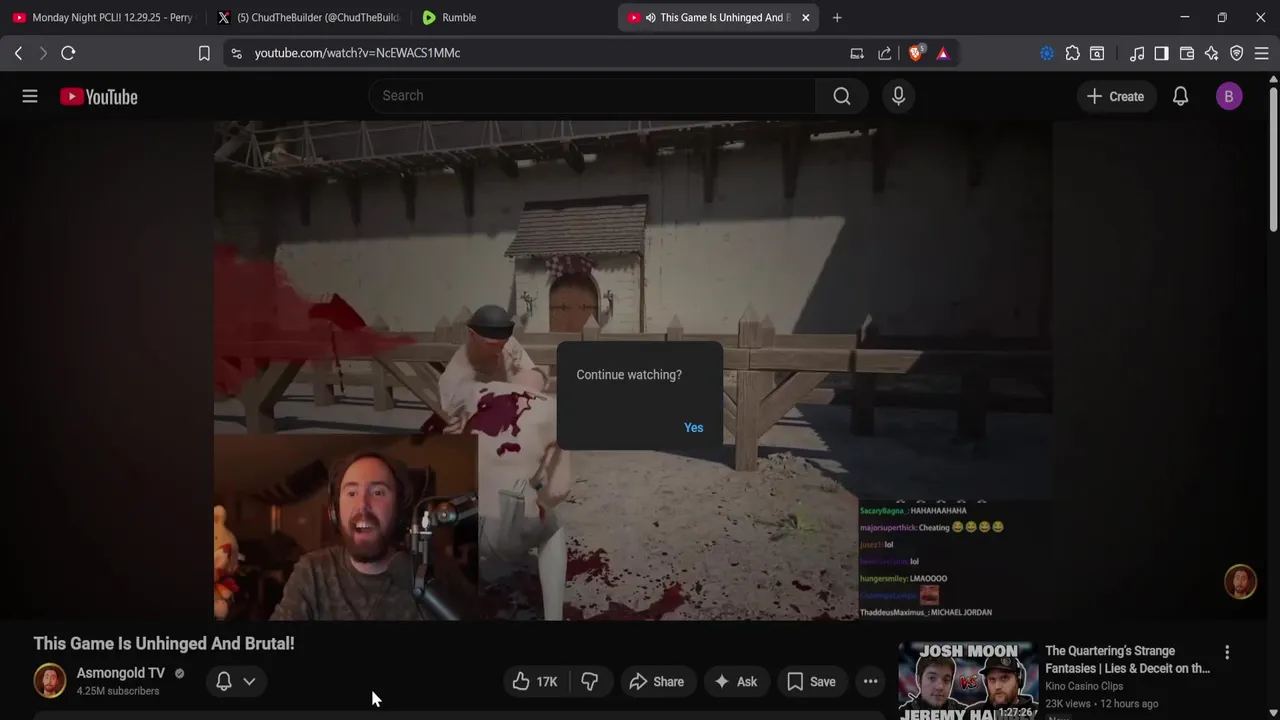This screenshot has height=720, width=1280.
Task: Switch to the Rumble tab
Action: click(512, 17)
